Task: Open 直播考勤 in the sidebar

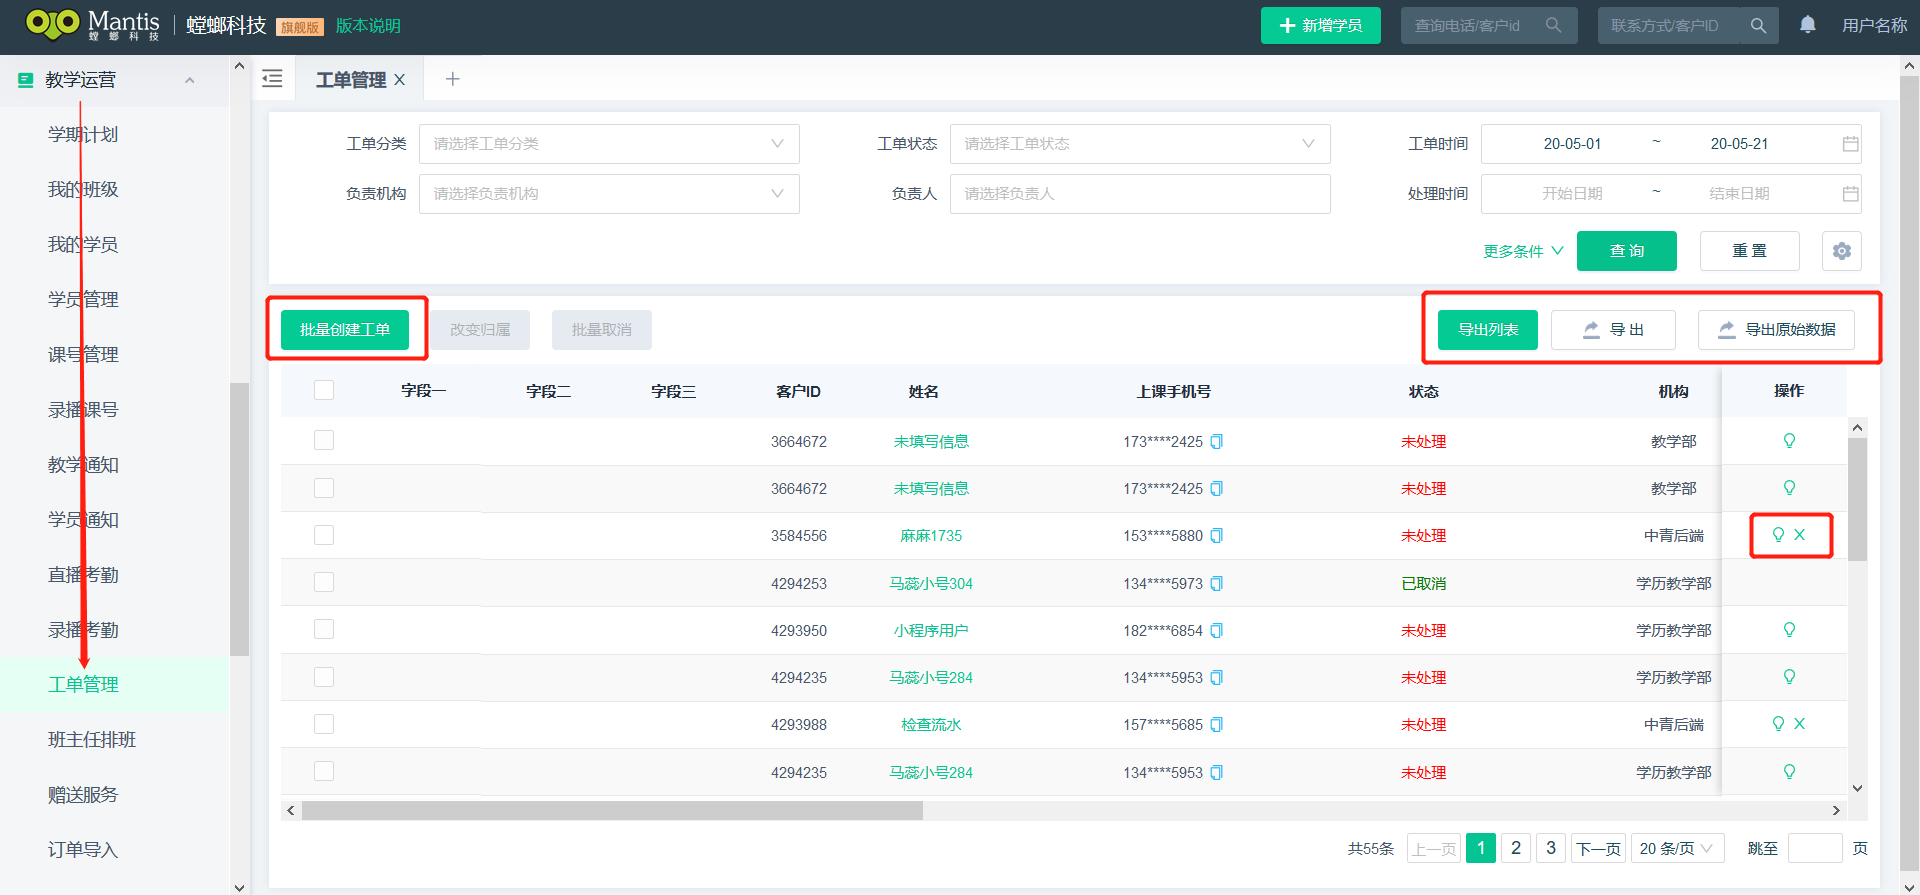Action: coord(83,575)
